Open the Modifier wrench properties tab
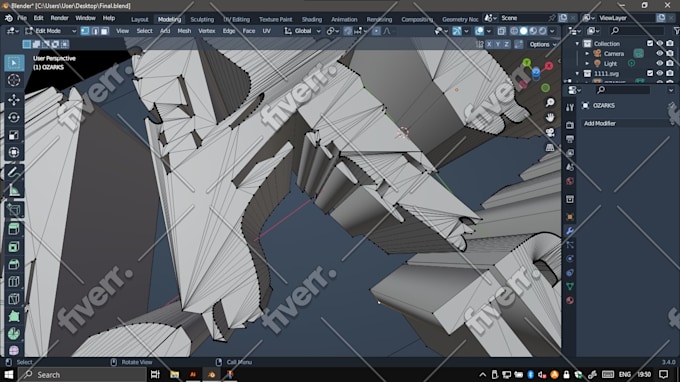This screenshot has width=680, height=382. pyautogui.click(x=570, y=230)
